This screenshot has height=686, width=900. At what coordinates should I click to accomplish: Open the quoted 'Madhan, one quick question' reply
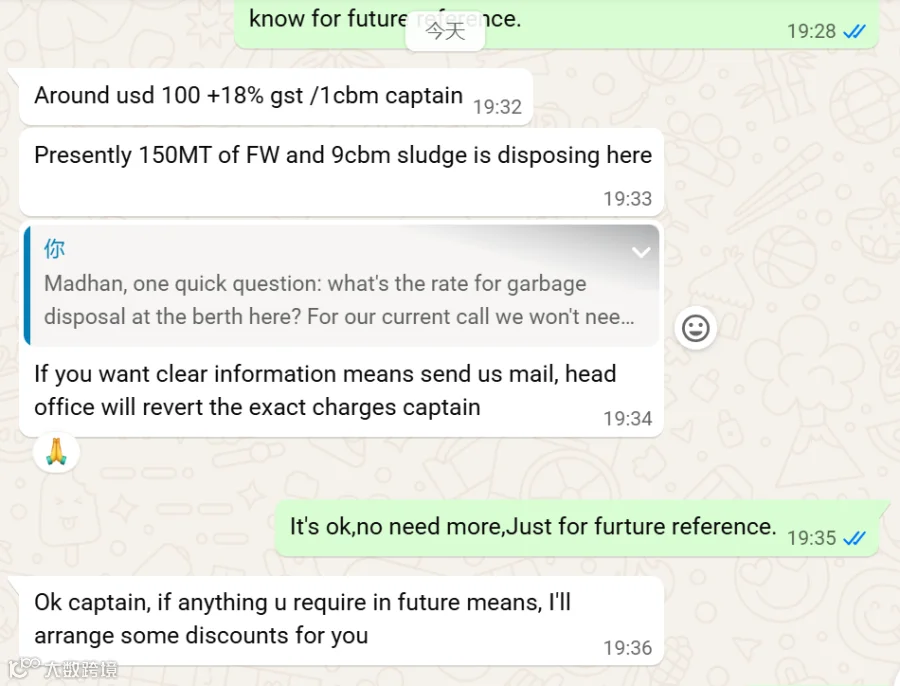coord(342,285)
